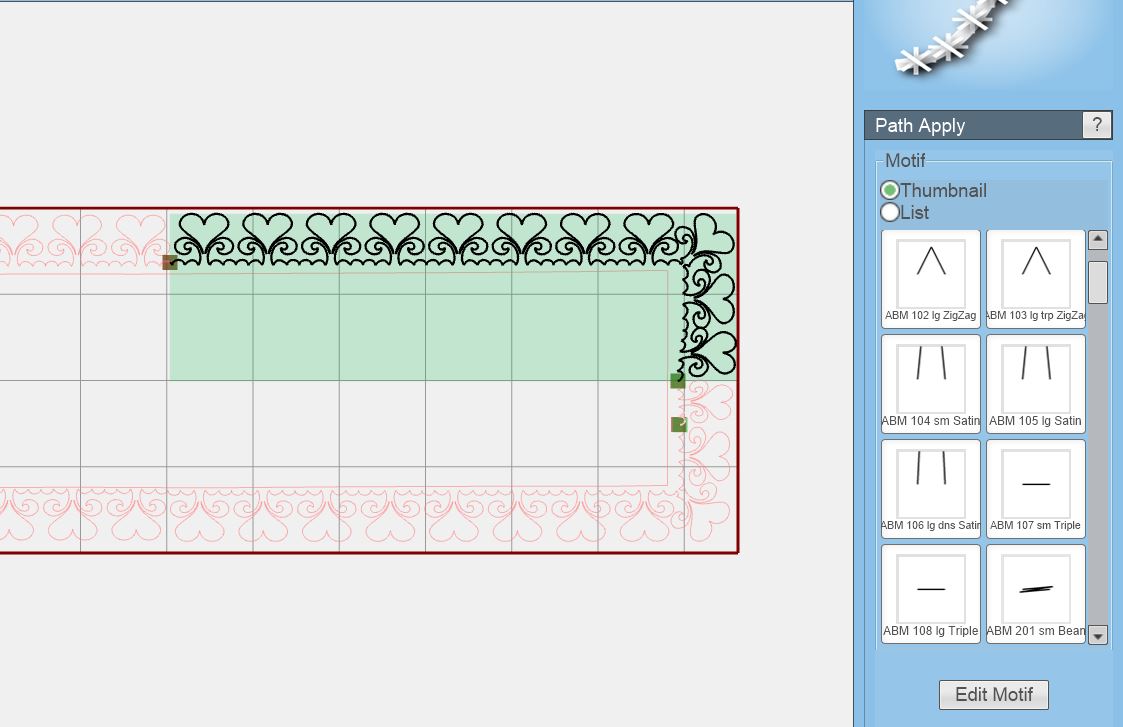1123x727 pixels.
Task: Enable Thumbnail view for motifs
Action: pos(890,190)
